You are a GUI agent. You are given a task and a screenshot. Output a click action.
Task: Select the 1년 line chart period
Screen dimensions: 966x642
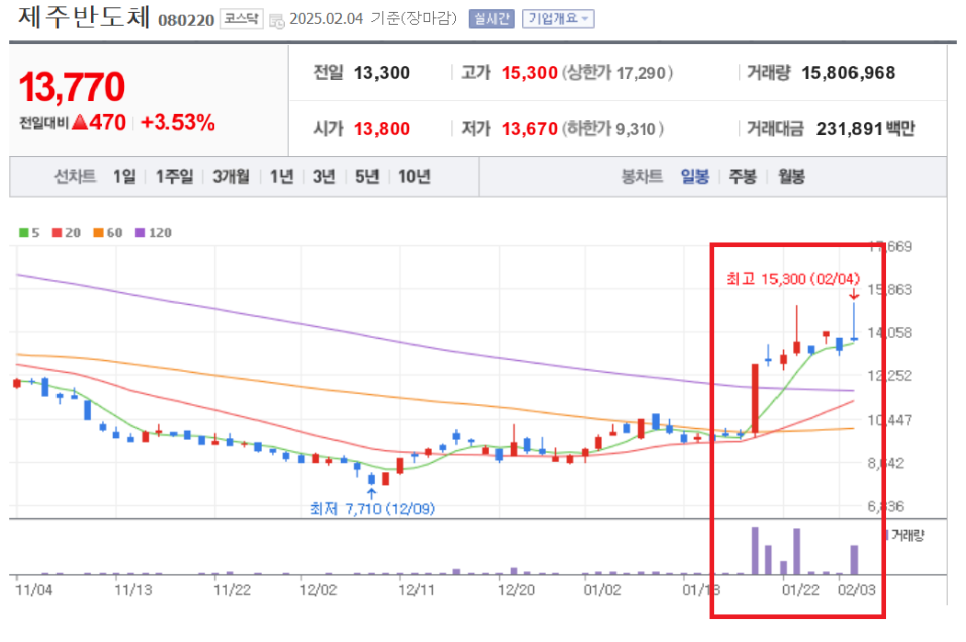(282, 177)
